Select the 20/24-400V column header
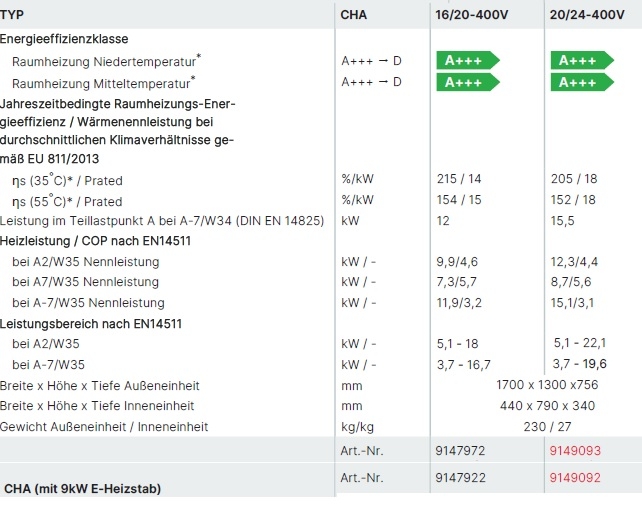The width and height of the screenshot is (642, 518). point(586,15)
